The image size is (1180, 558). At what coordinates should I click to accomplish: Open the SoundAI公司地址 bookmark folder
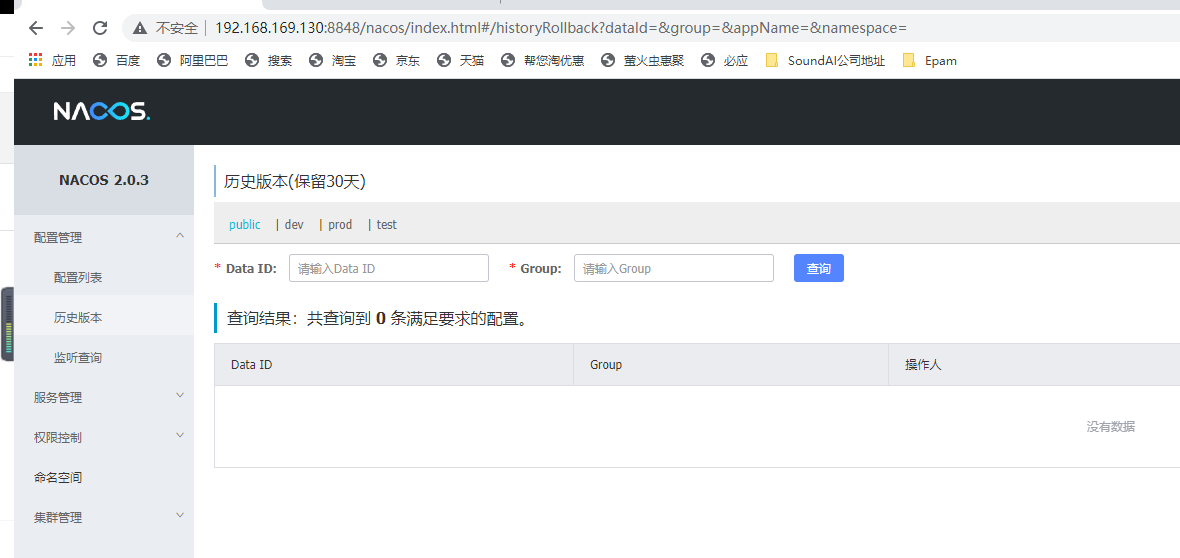tap(825, 61)
